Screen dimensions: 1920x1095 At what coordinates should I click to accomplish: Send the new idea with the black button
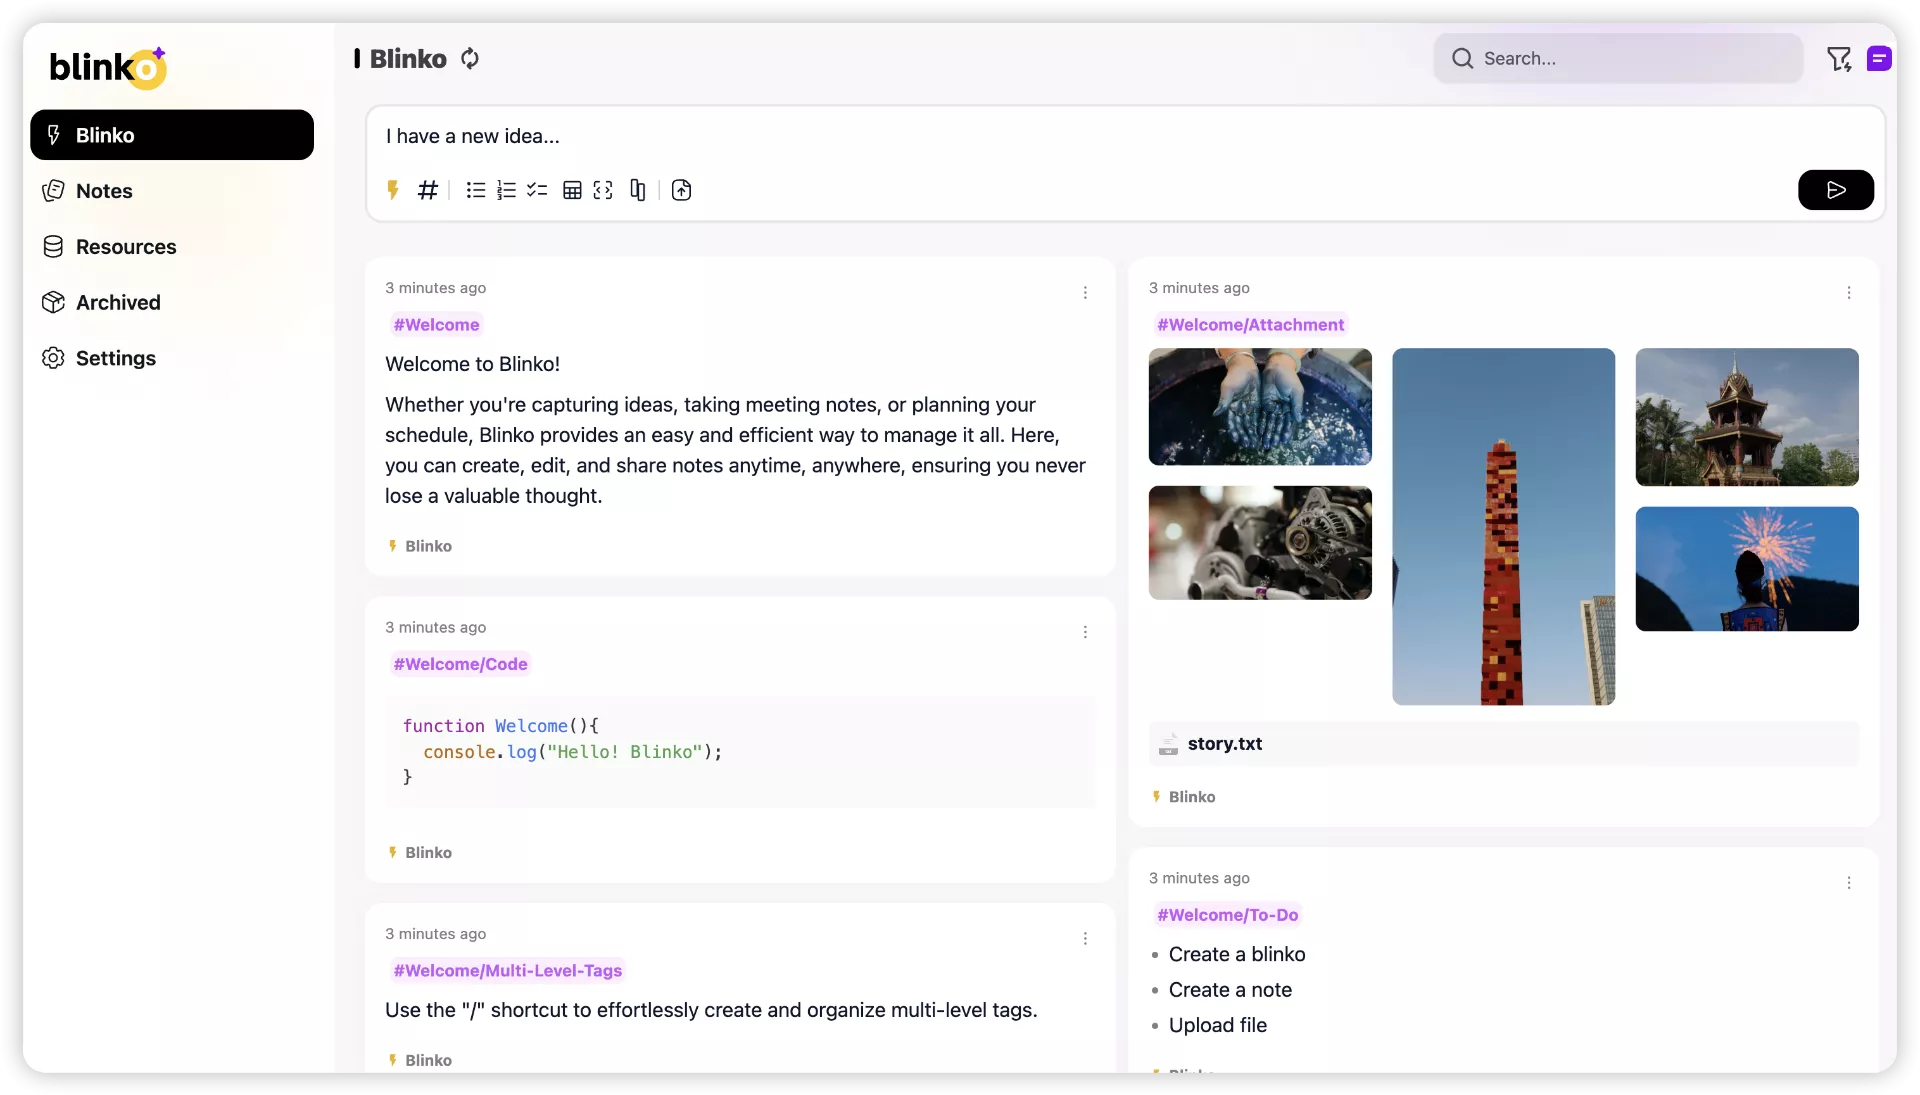(1836, 190)
